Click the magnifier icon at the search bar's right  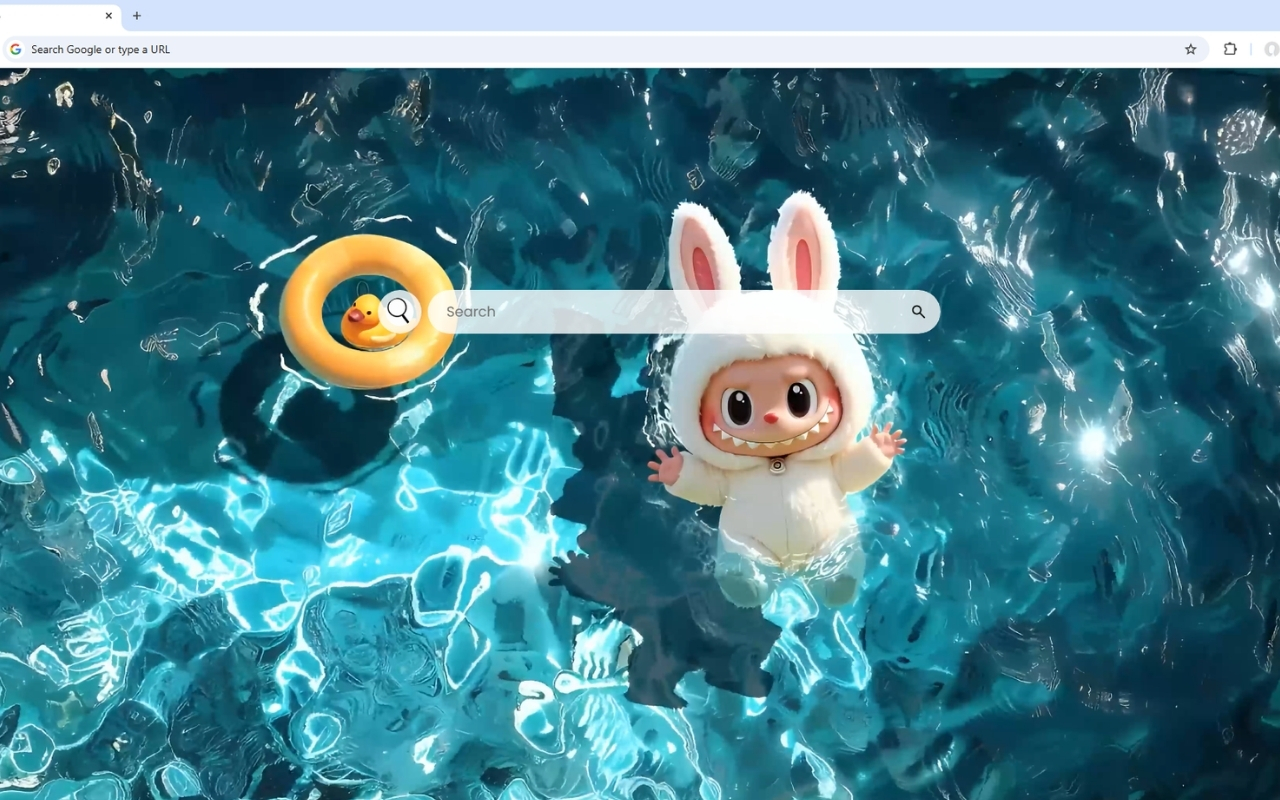coord(917,311)
